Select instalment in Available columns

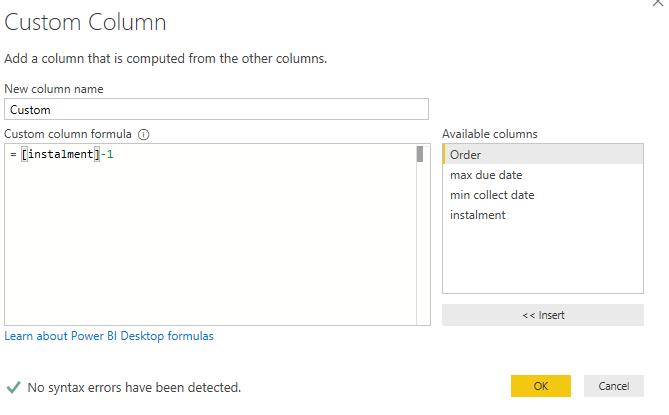pyautogui.click(x=543, y=215)
